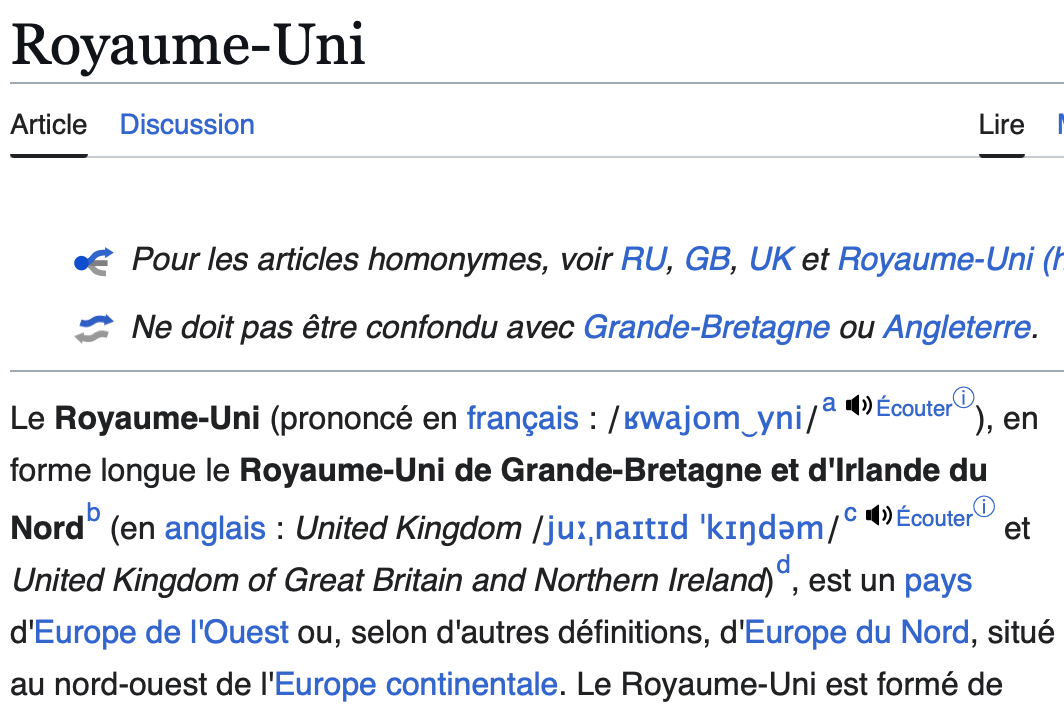Open info icon after the first Écouter
Image resolution: width=1064 pixels, height=710 pixels.
(x=963, y=398)
